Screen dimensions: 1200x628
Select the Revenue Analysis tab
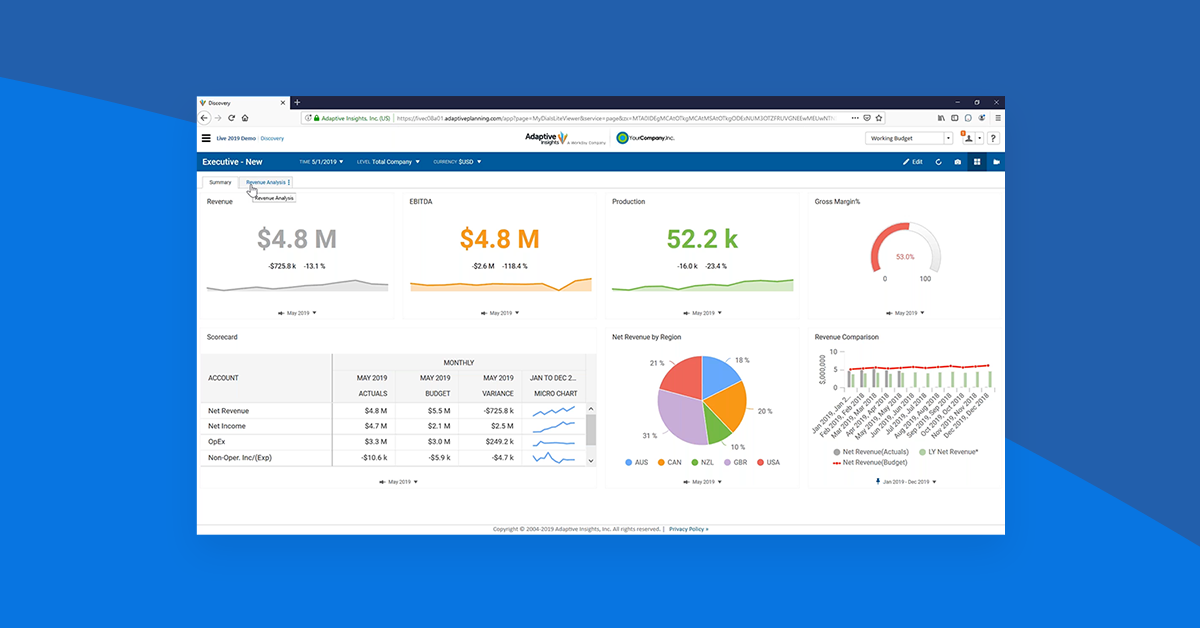(x=267, y=182)
